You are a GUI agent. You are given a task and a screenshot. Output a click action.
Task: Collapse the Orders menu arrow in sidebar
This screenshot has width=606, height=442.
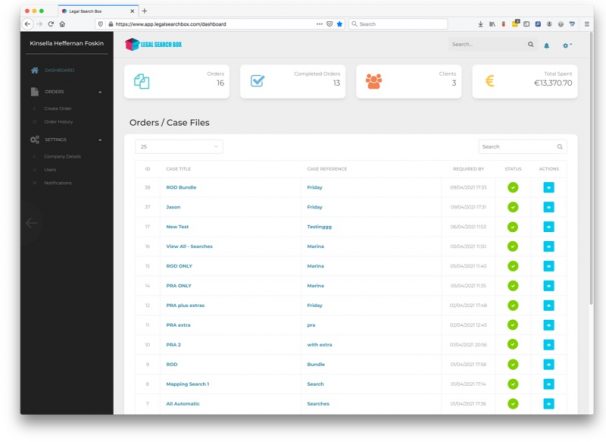coord(100,92)
